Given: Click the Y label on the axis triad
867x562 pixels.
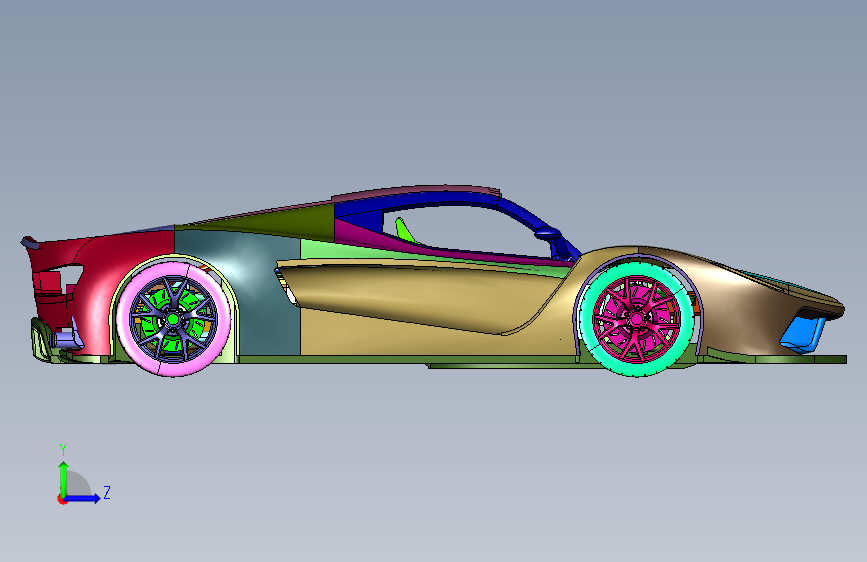Looking at the screenshot, I should 63,450.
